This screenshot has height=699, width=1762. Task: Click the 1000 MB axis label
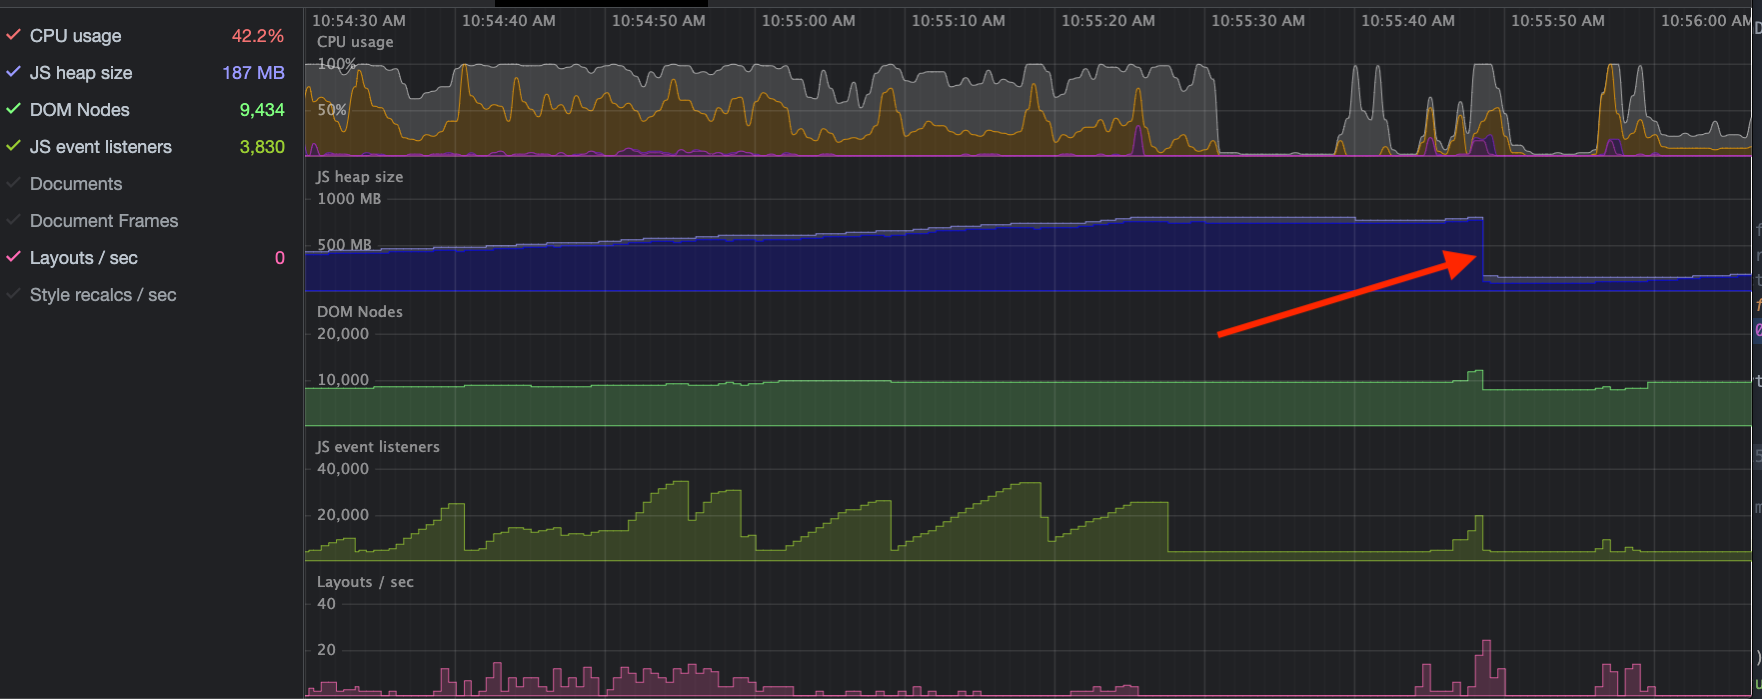tap(349, 199)
